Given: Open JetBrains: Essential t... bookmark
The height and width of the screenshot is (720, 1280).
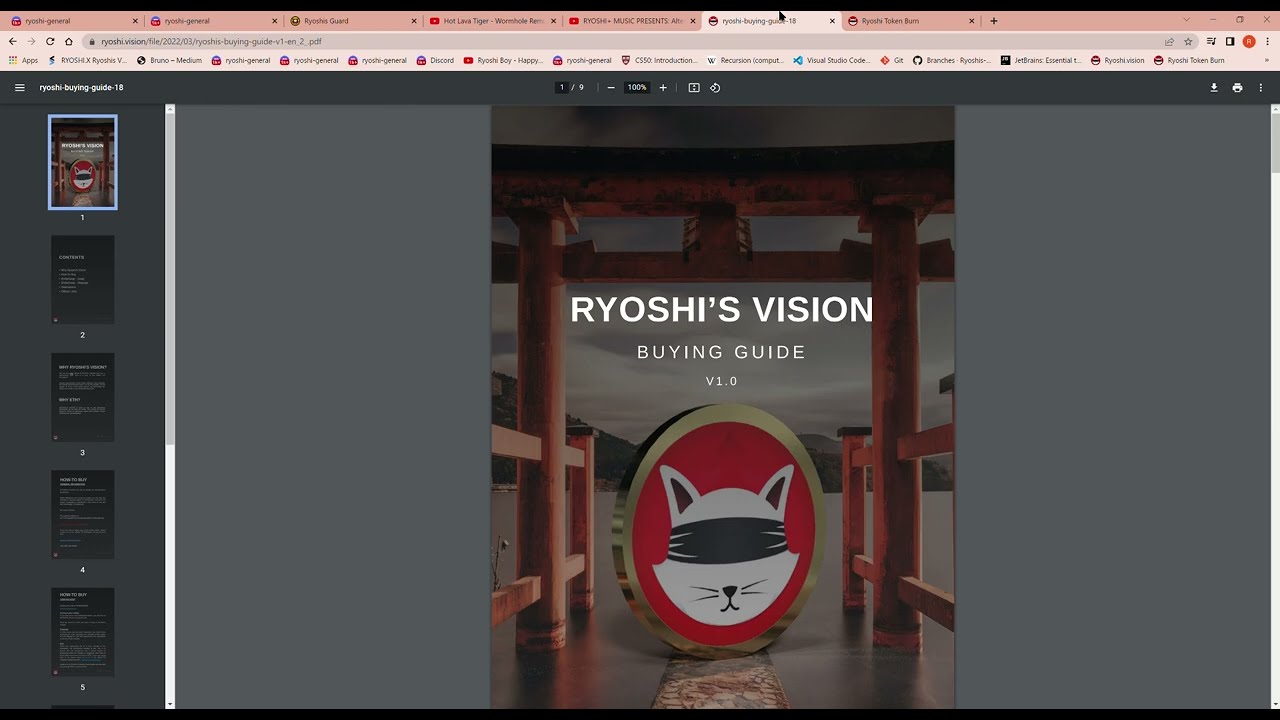Looking at the screenshot, I should coord(1041,60).
